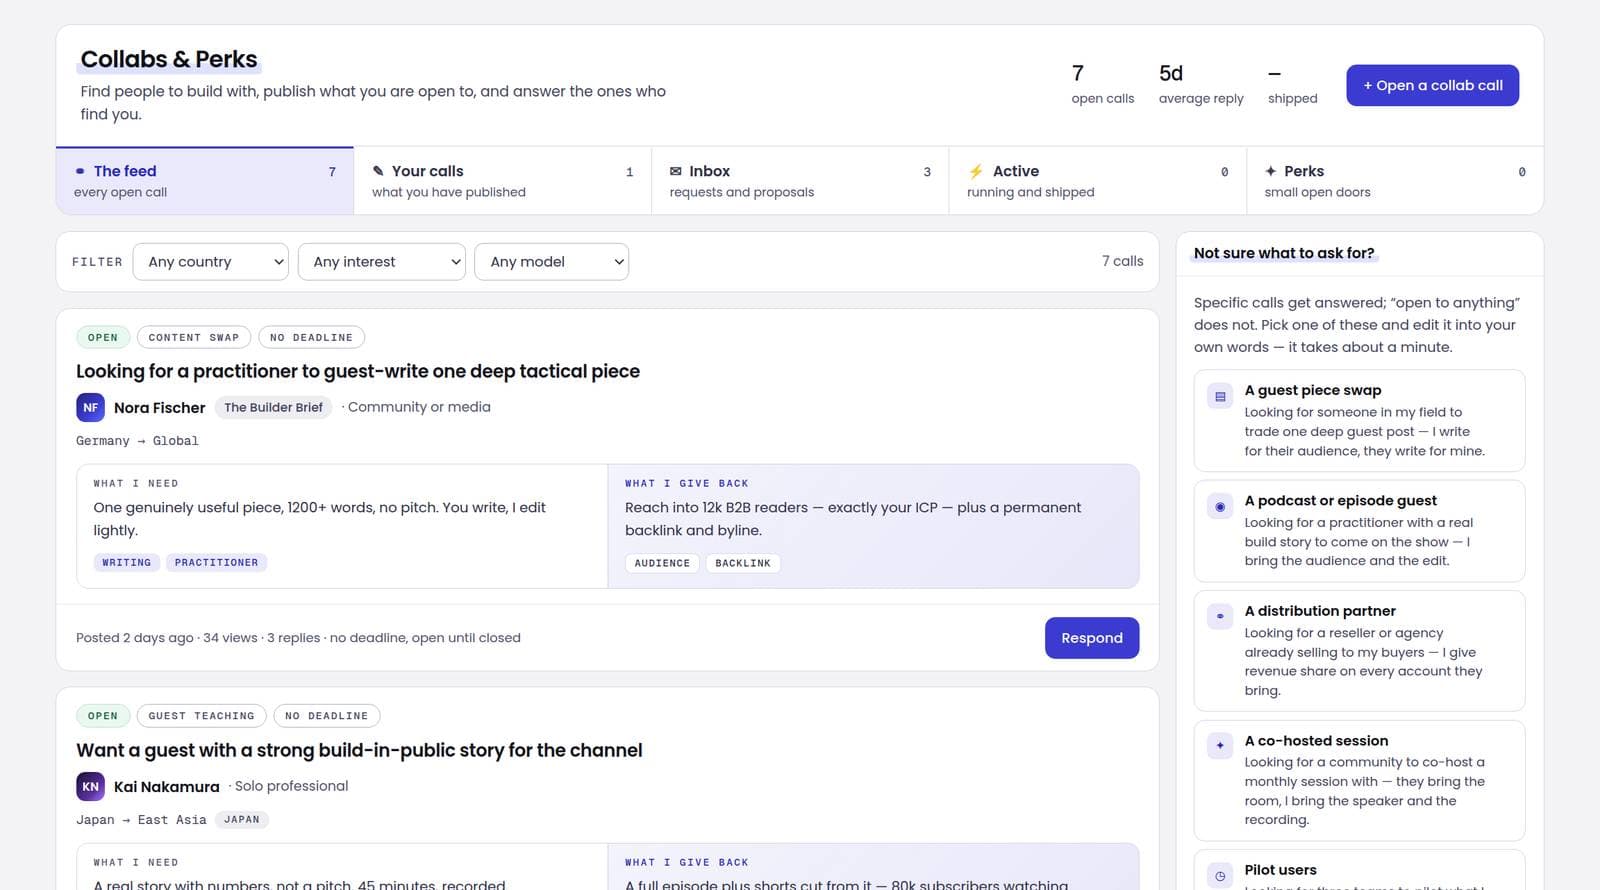The height and width of the screenshot is (890, 1600).
Task: Click the co-hosted session icon
Action: click(1220, 746)
